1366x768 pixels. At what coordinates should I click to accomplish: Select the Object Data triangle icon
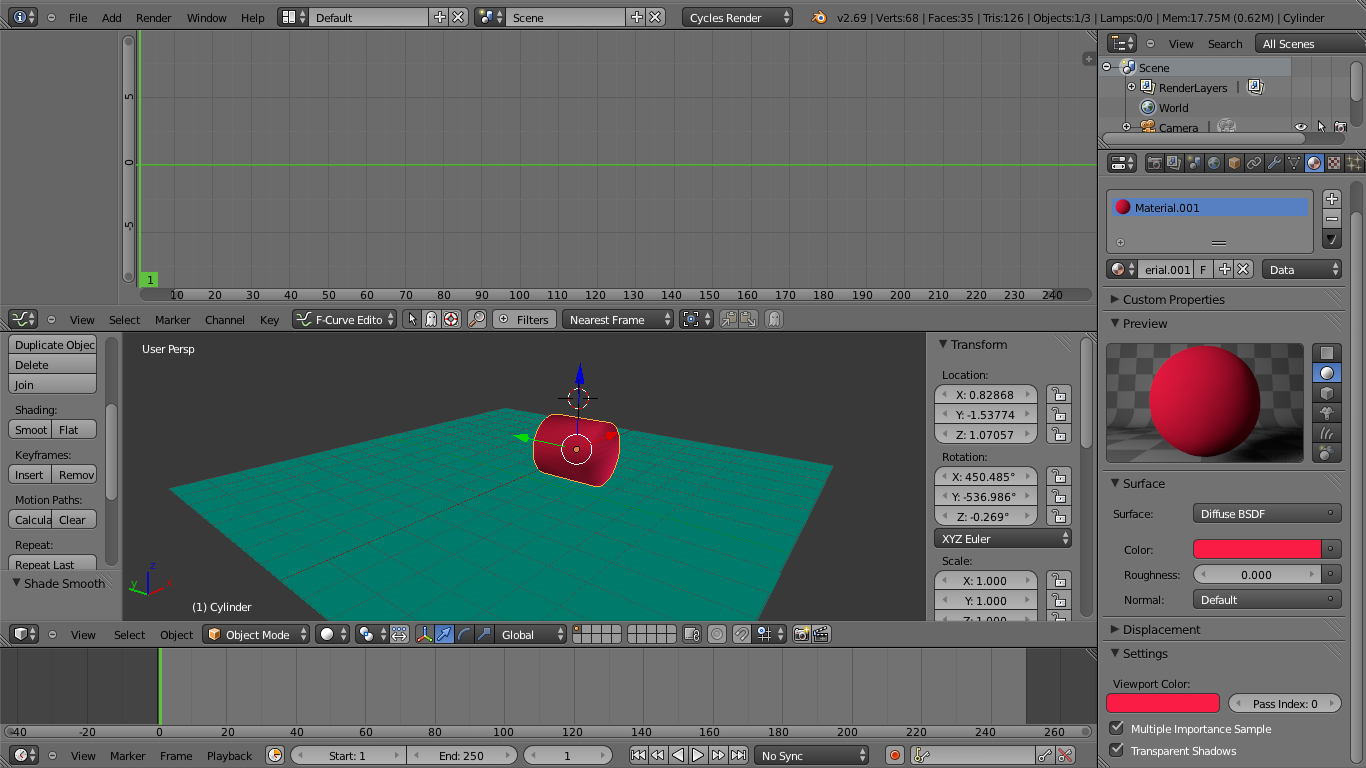(x=1294, y=162)
